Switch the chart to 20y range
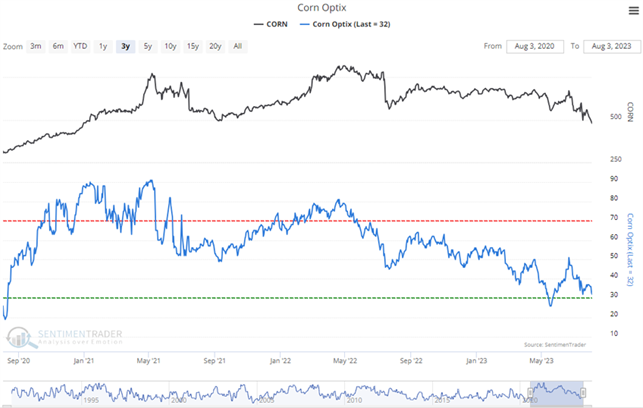The height and width of the screenshot is (408, 643). pyautogui.click(x=215, y=46)
